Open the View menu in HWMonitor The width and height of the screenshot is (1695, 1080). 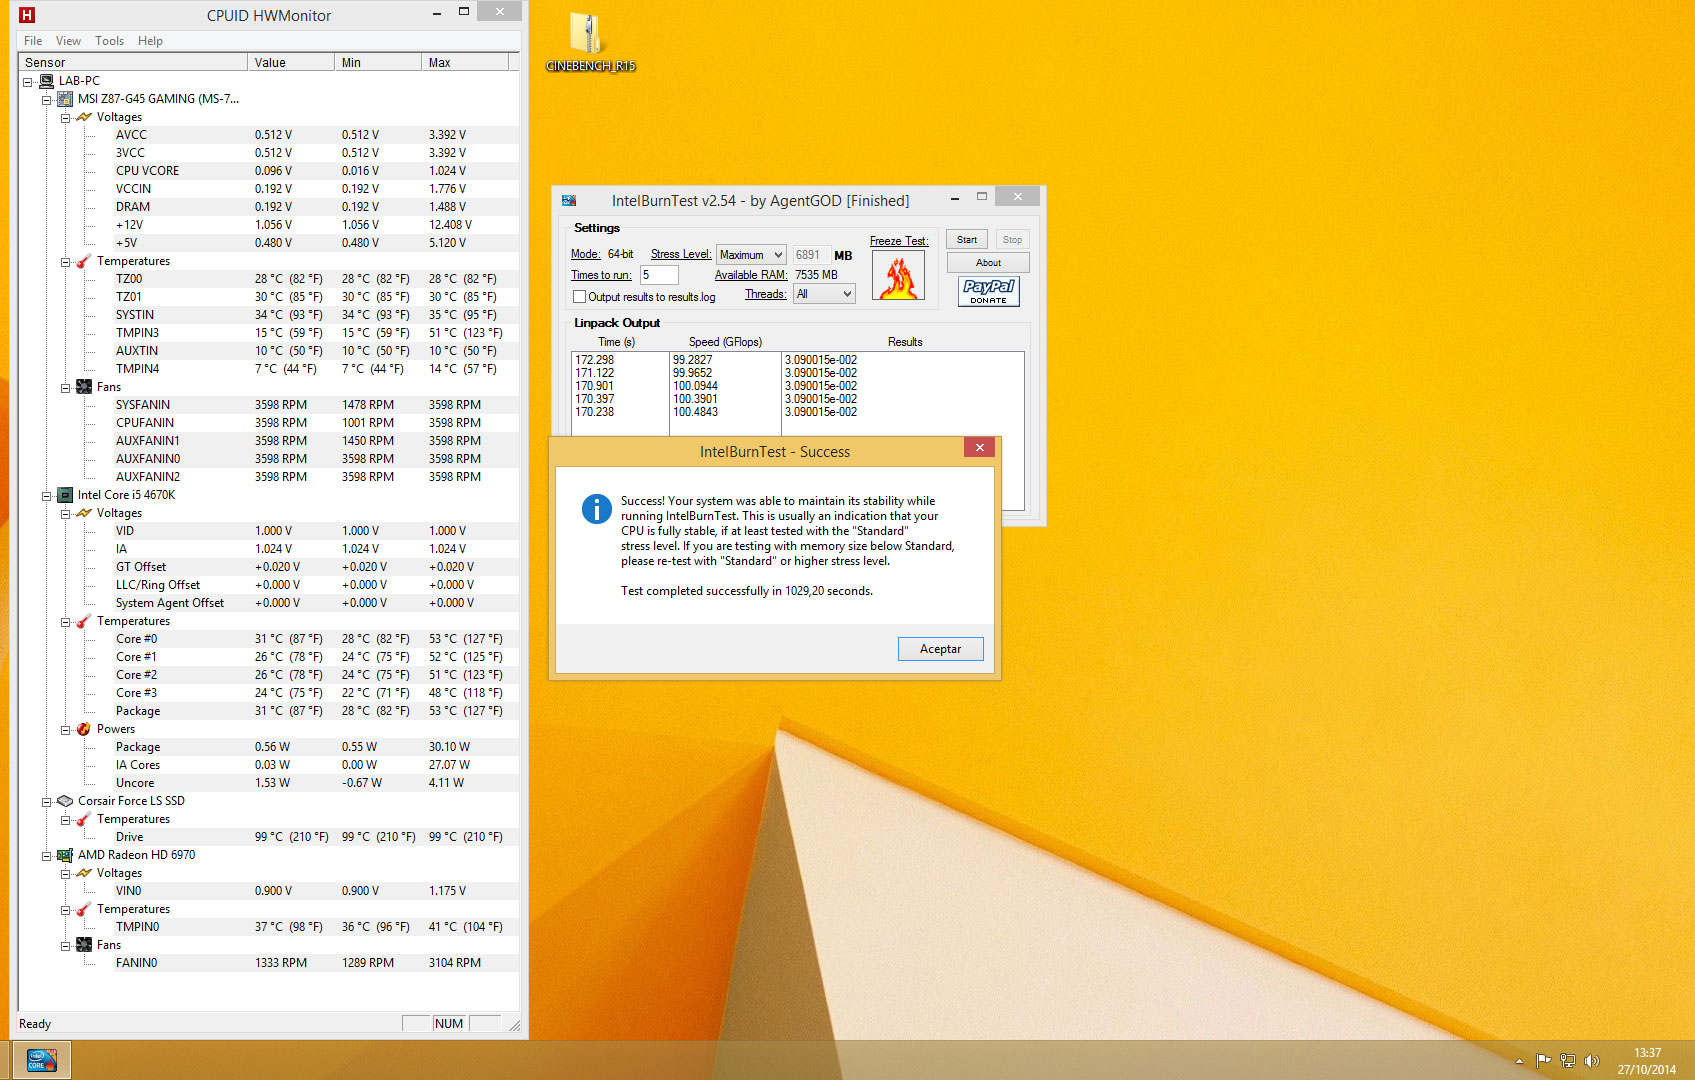(68, 41)
